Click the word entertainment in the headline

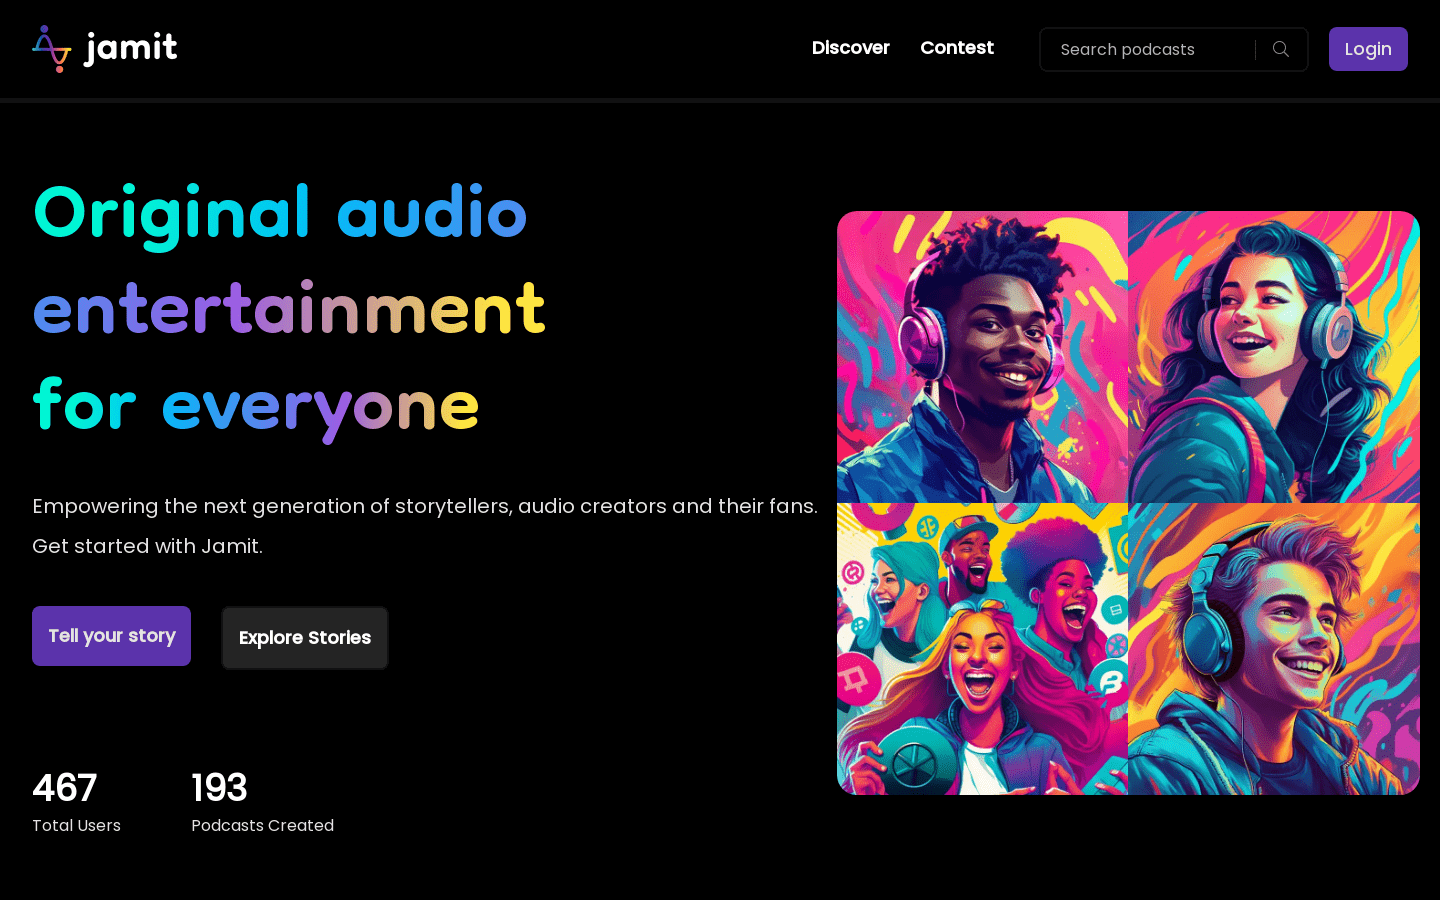pyautogui.click(x=289, y=309)
